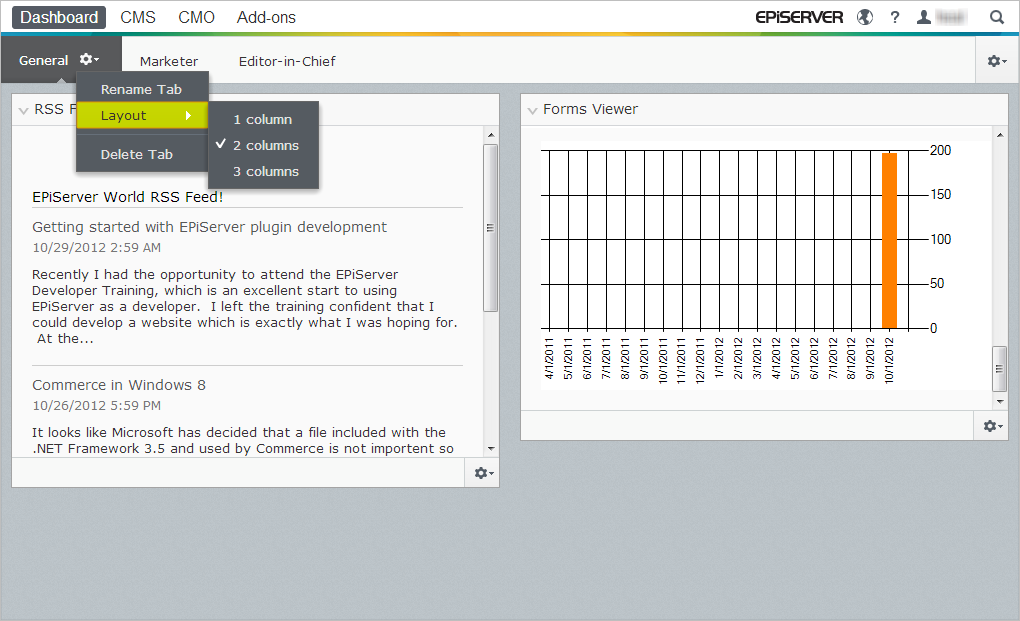Image resolution: width=1020 pixels, height=621 pixels.
Task: Open the CMS top menu
Action: coord(138,18)
